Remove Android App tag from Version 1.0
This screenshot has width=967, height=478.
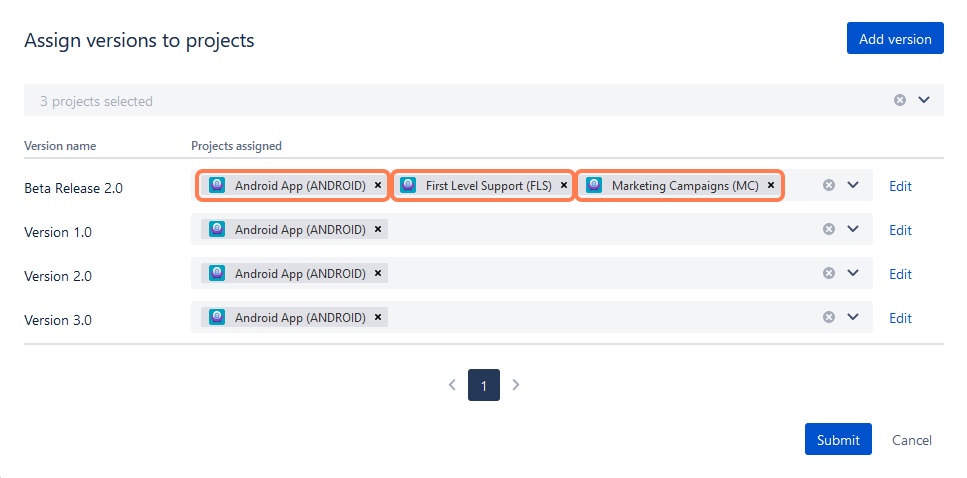[x=377, y=229]
